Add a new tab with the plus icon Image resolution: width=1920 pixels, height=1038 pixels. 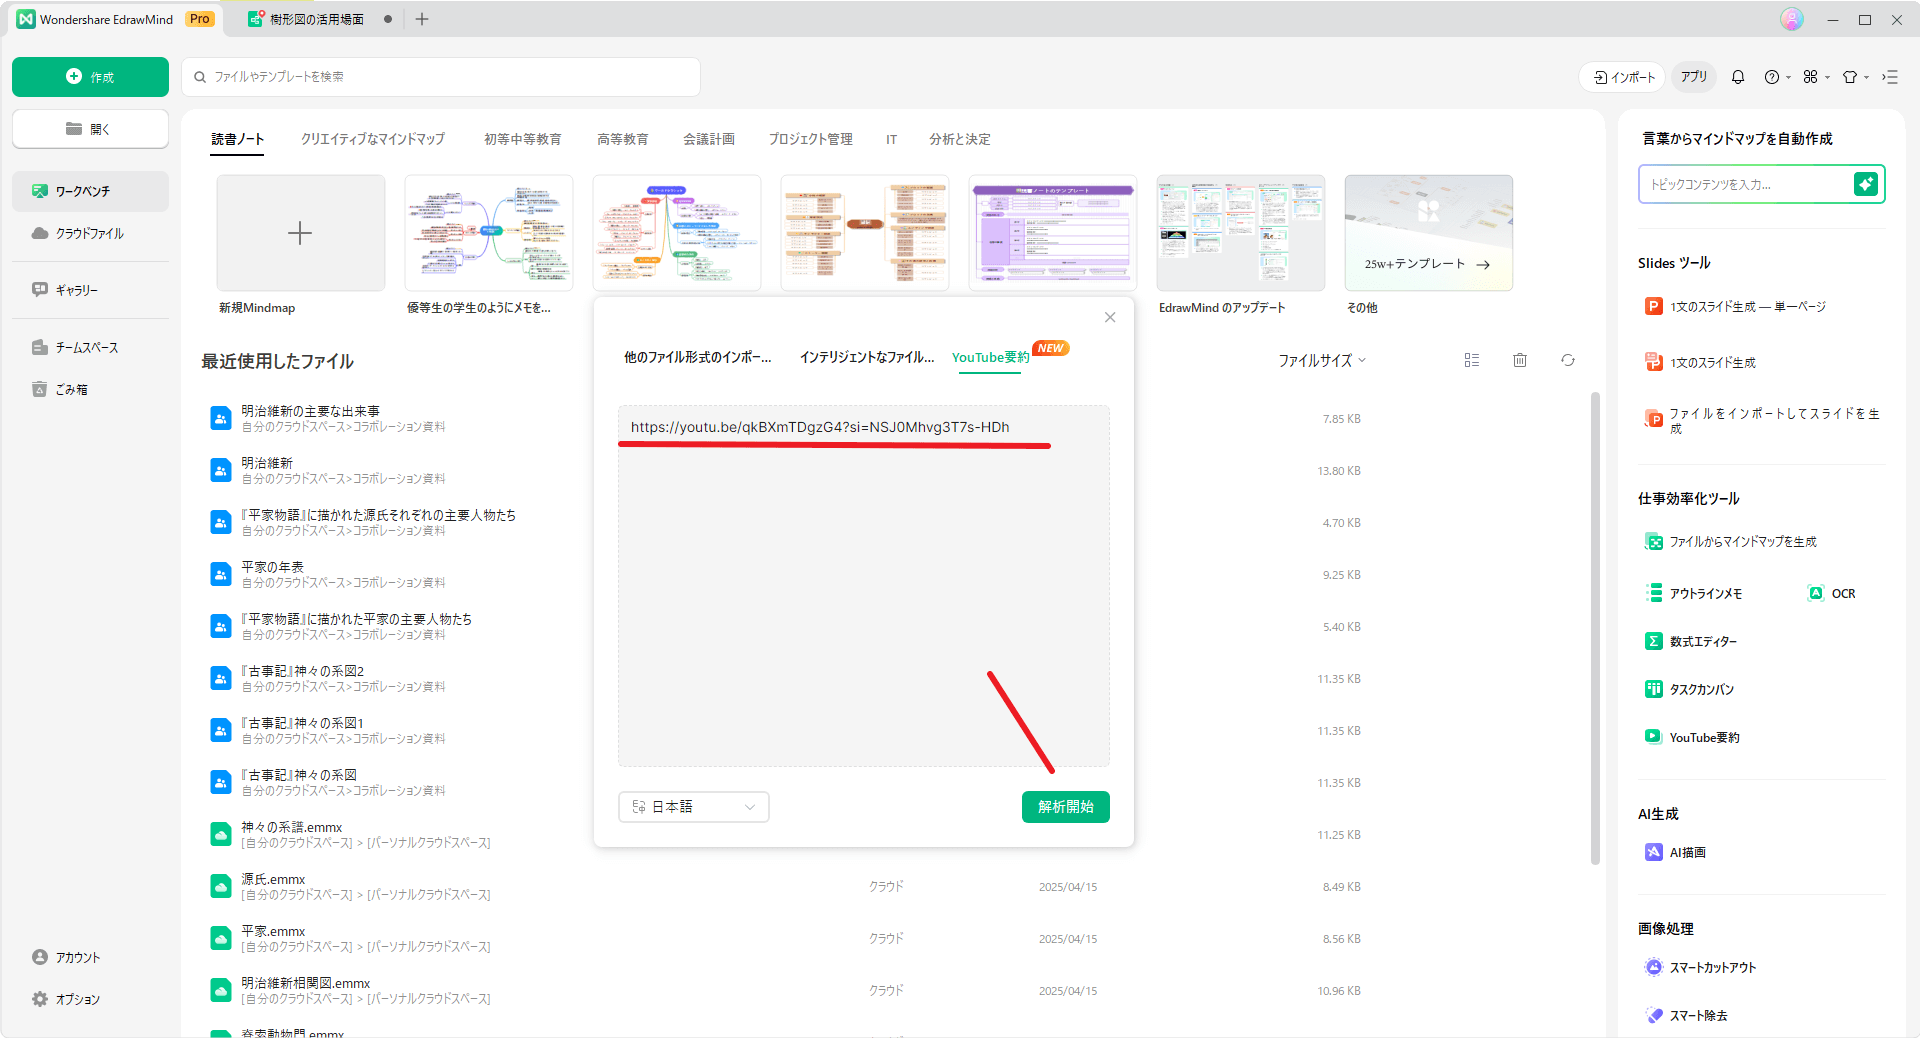(422, 19)
